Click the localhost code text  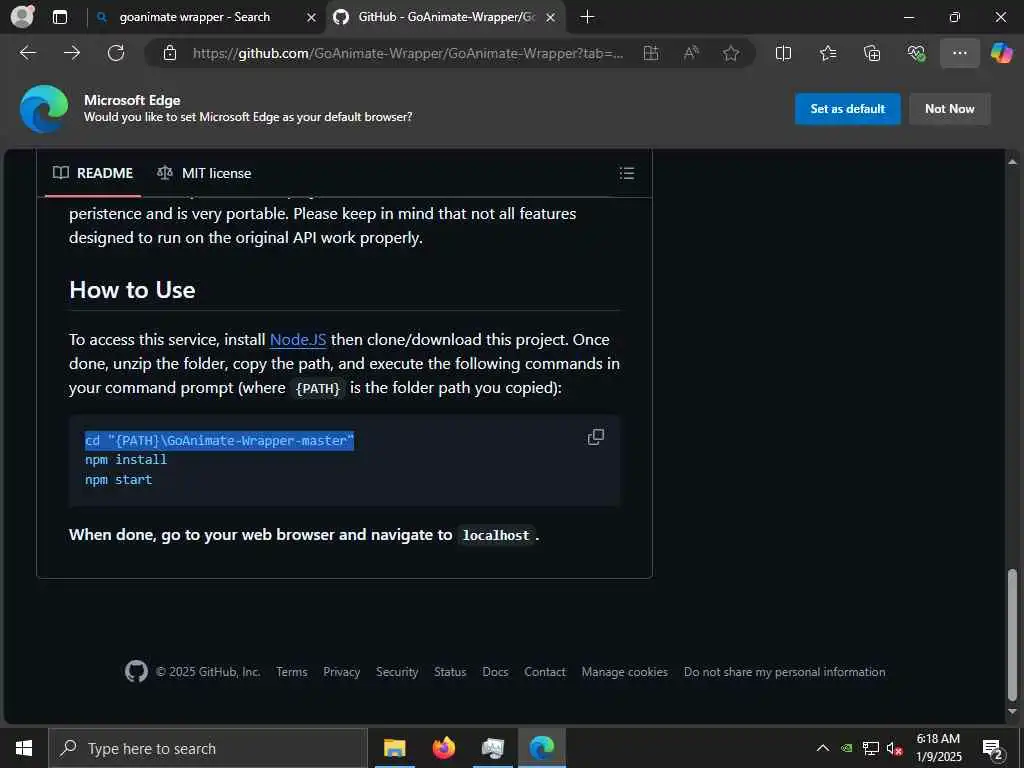click(x=496, y=536)
